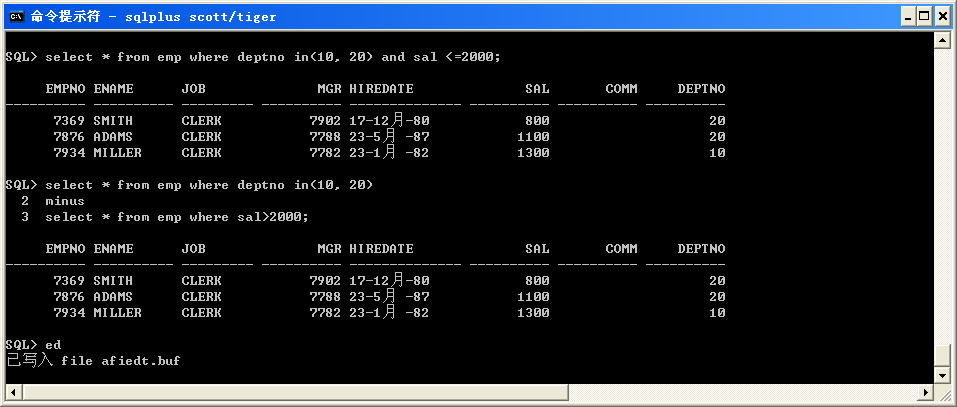Click ENAME column header in first result

click(x=113, y=89)
